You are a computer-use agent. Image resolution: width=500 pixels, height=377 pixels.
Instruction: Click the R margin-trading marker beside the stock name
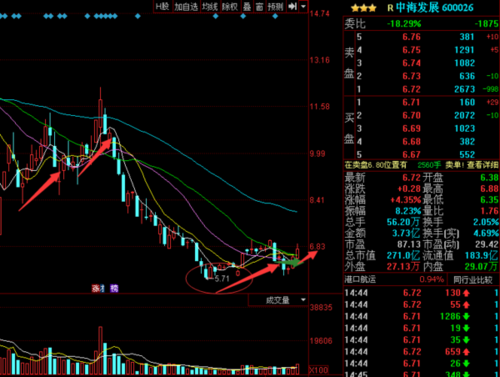(390, 8)
